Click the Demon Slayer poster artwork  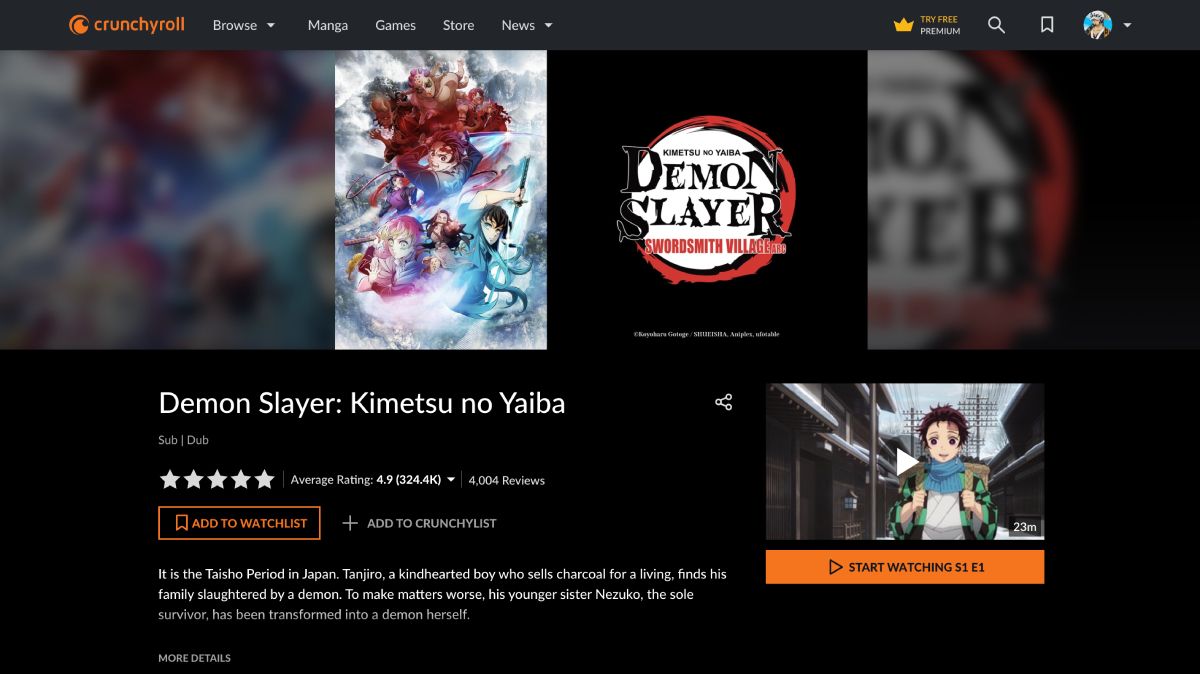click(441, 199)
